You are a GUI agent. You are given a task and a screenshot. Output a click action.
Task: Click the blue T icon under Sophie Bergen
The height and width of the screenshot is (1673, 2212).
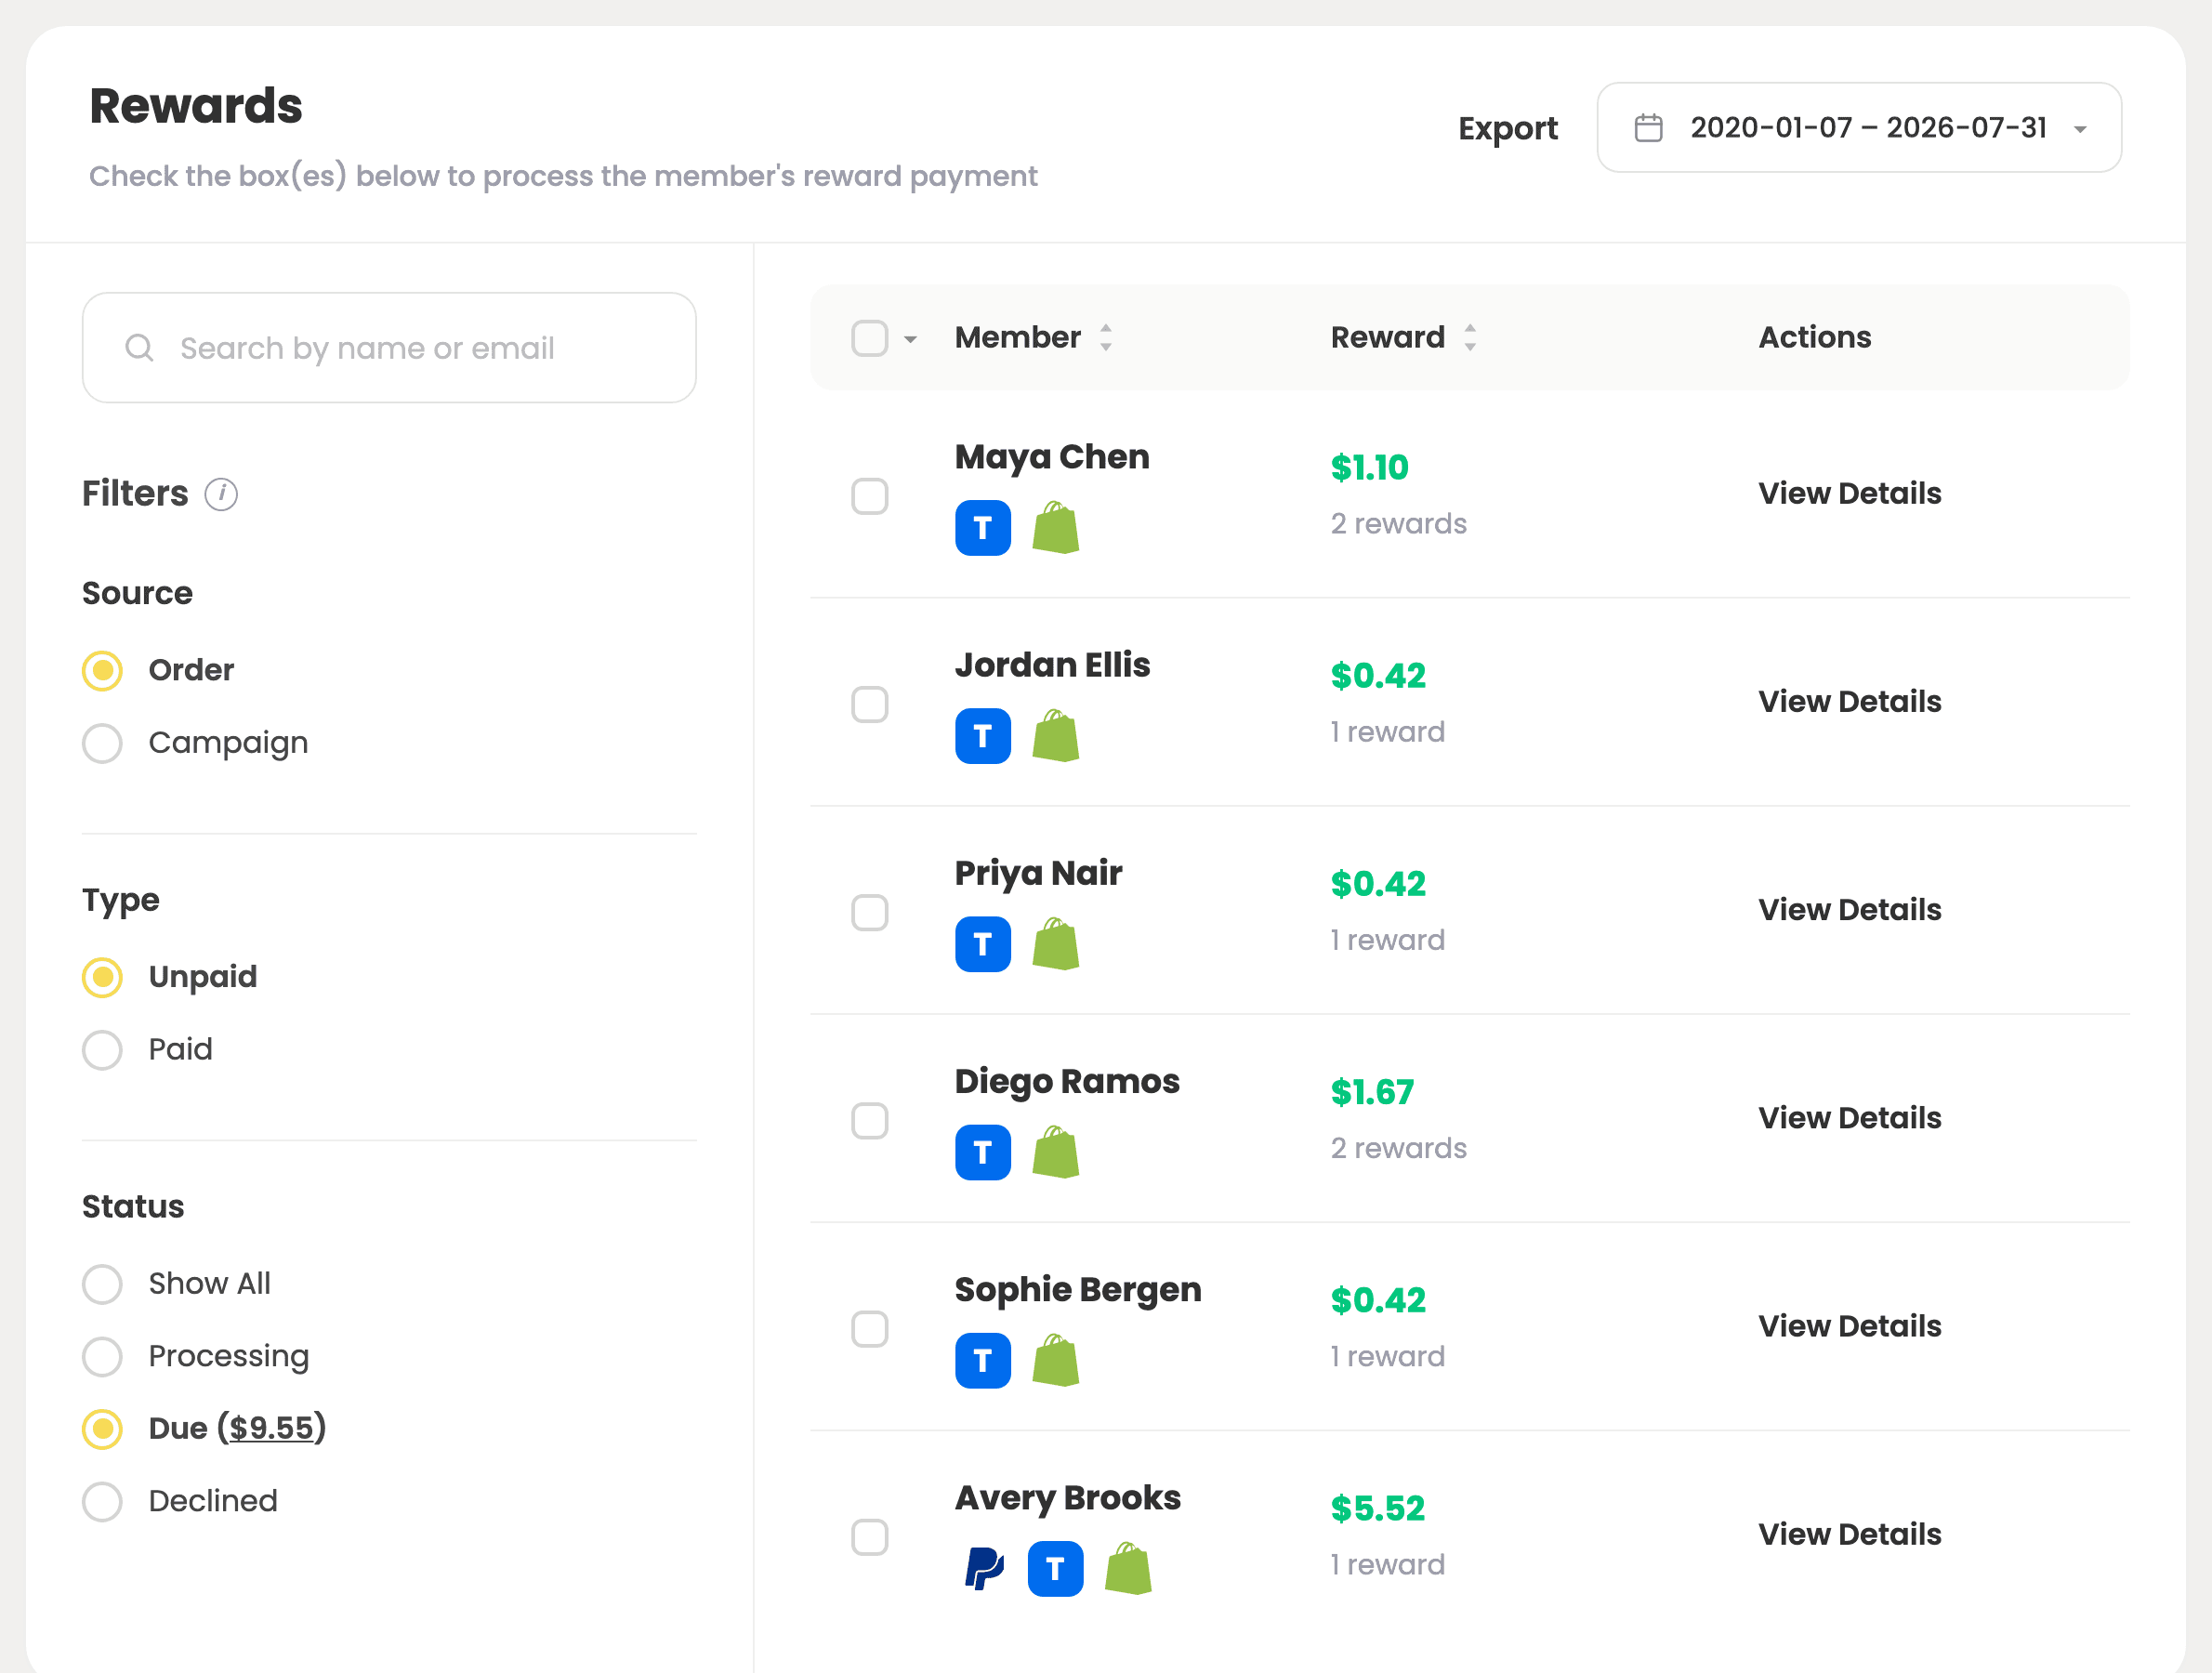tap(982, 1360)
